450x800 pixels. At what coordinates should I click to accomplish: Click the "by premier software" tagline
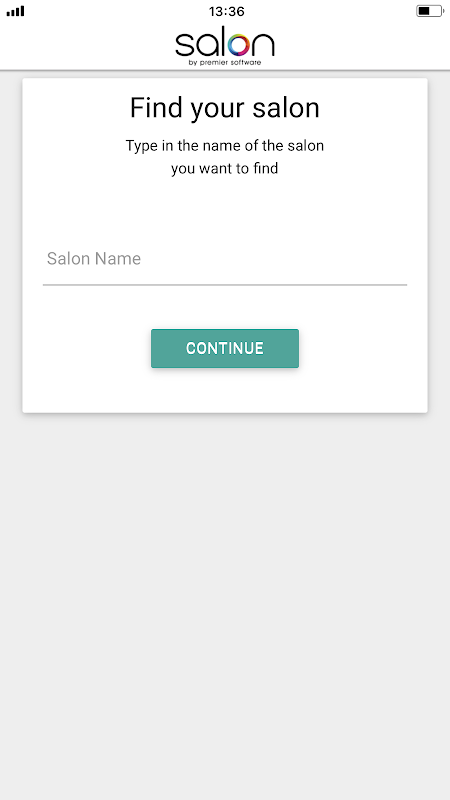[225, 62]
